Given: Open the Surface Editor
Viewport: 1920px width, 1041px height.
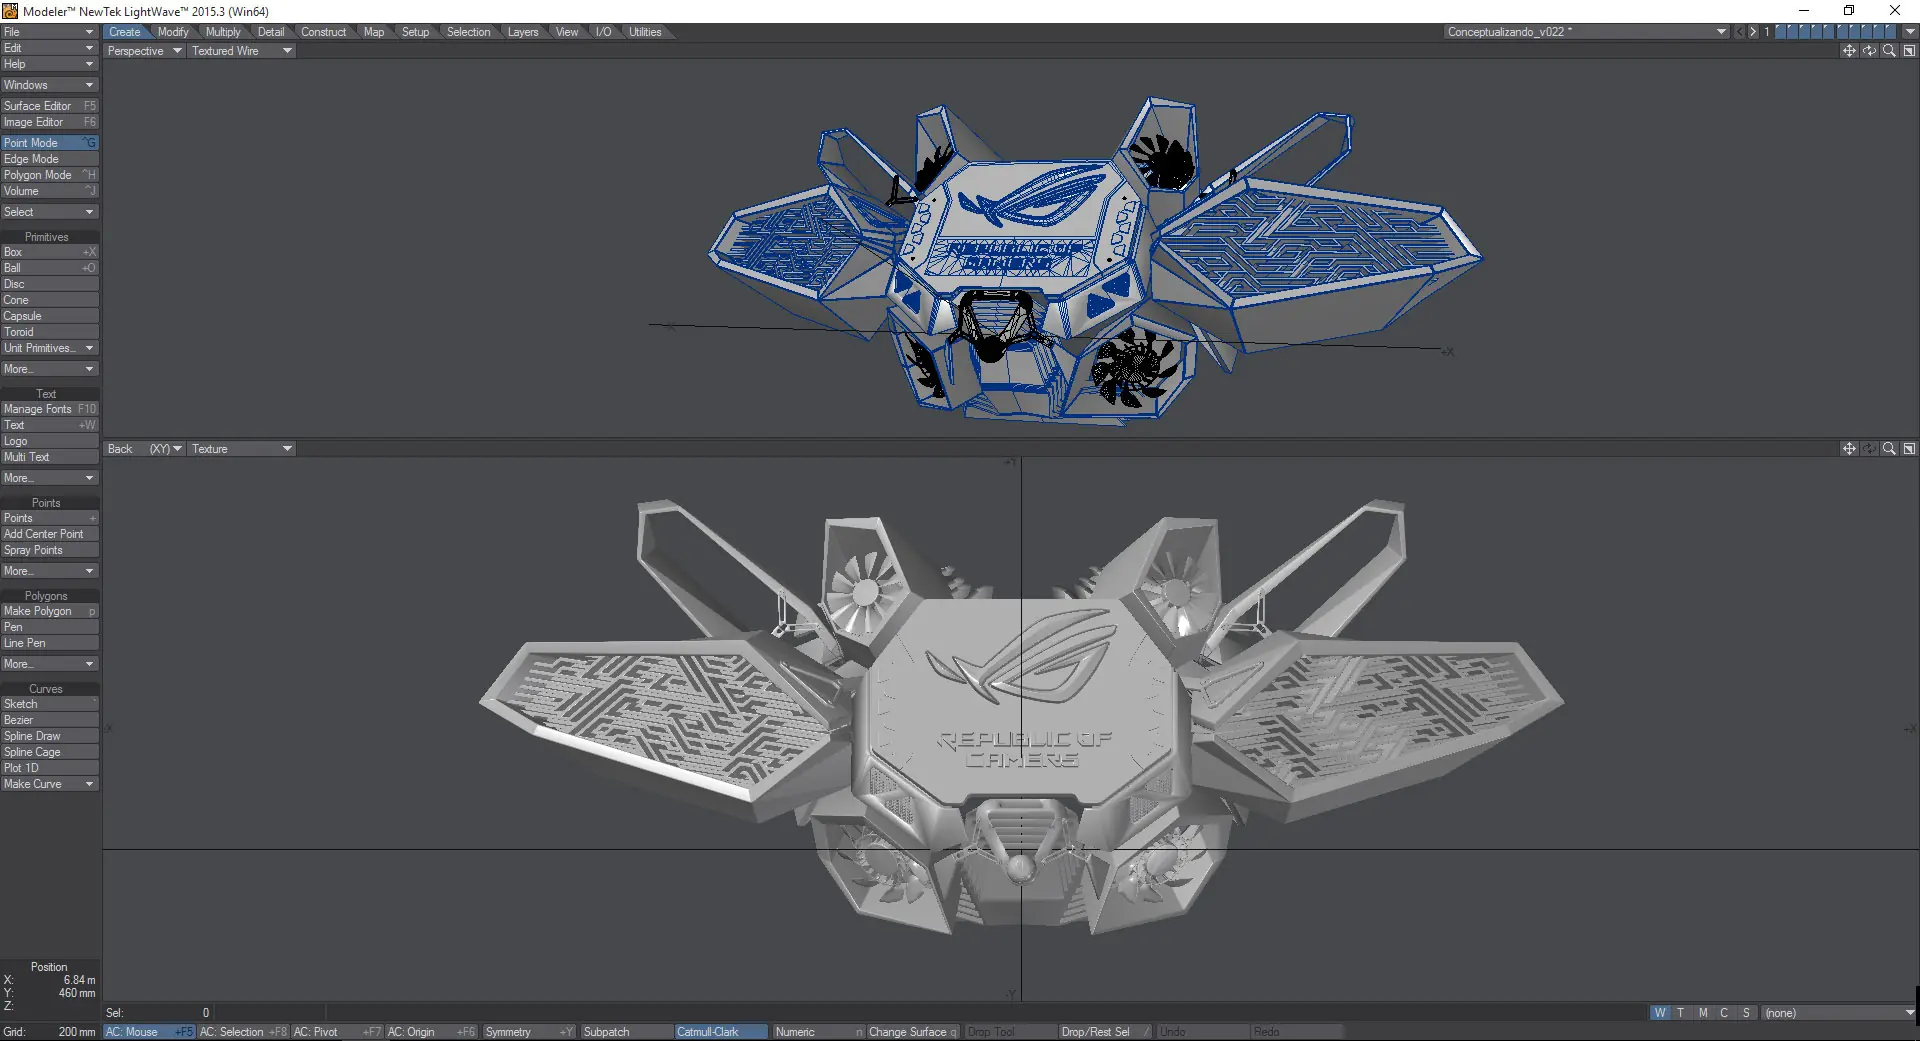Looking at the screenshot, I should 49,106.
